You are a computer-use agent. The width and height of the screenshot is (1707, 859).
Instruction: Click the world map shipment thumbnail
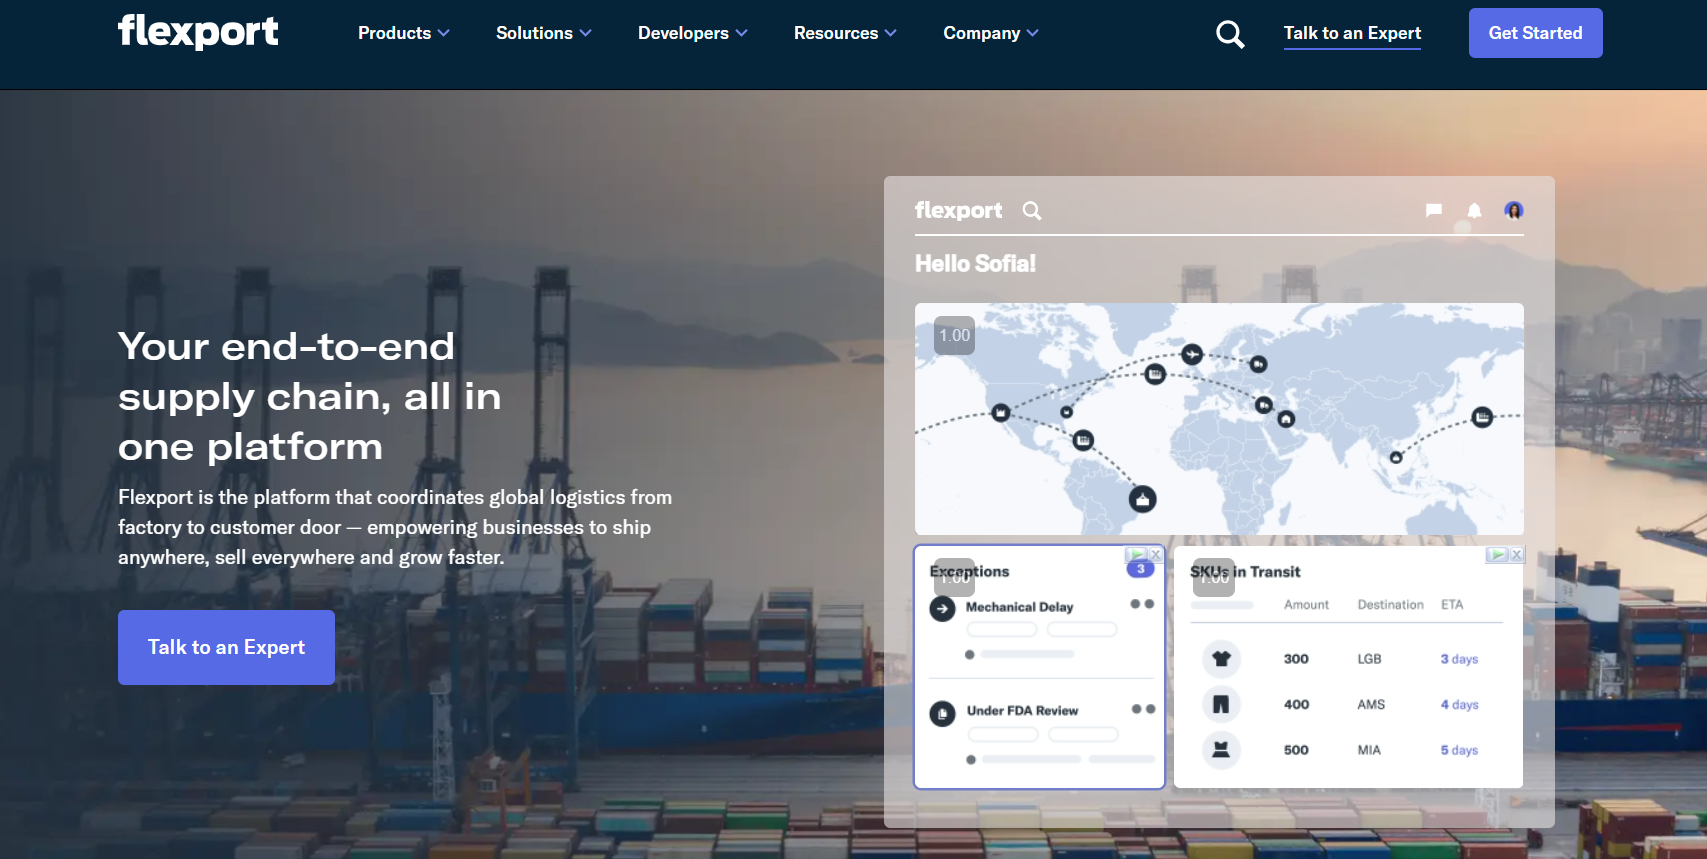coord(1219,419)
